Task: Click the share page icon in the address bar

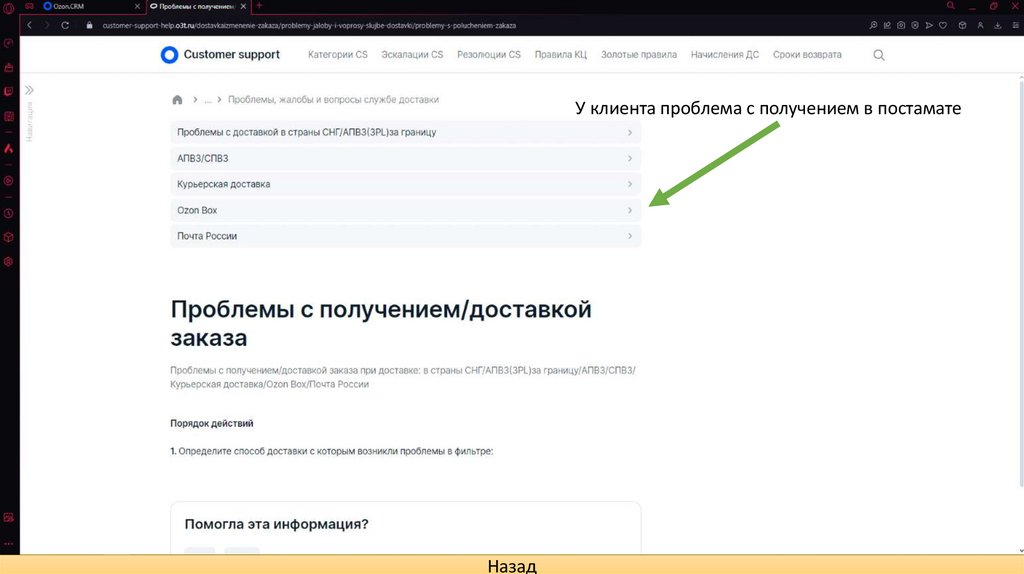Action: (887, 25)
